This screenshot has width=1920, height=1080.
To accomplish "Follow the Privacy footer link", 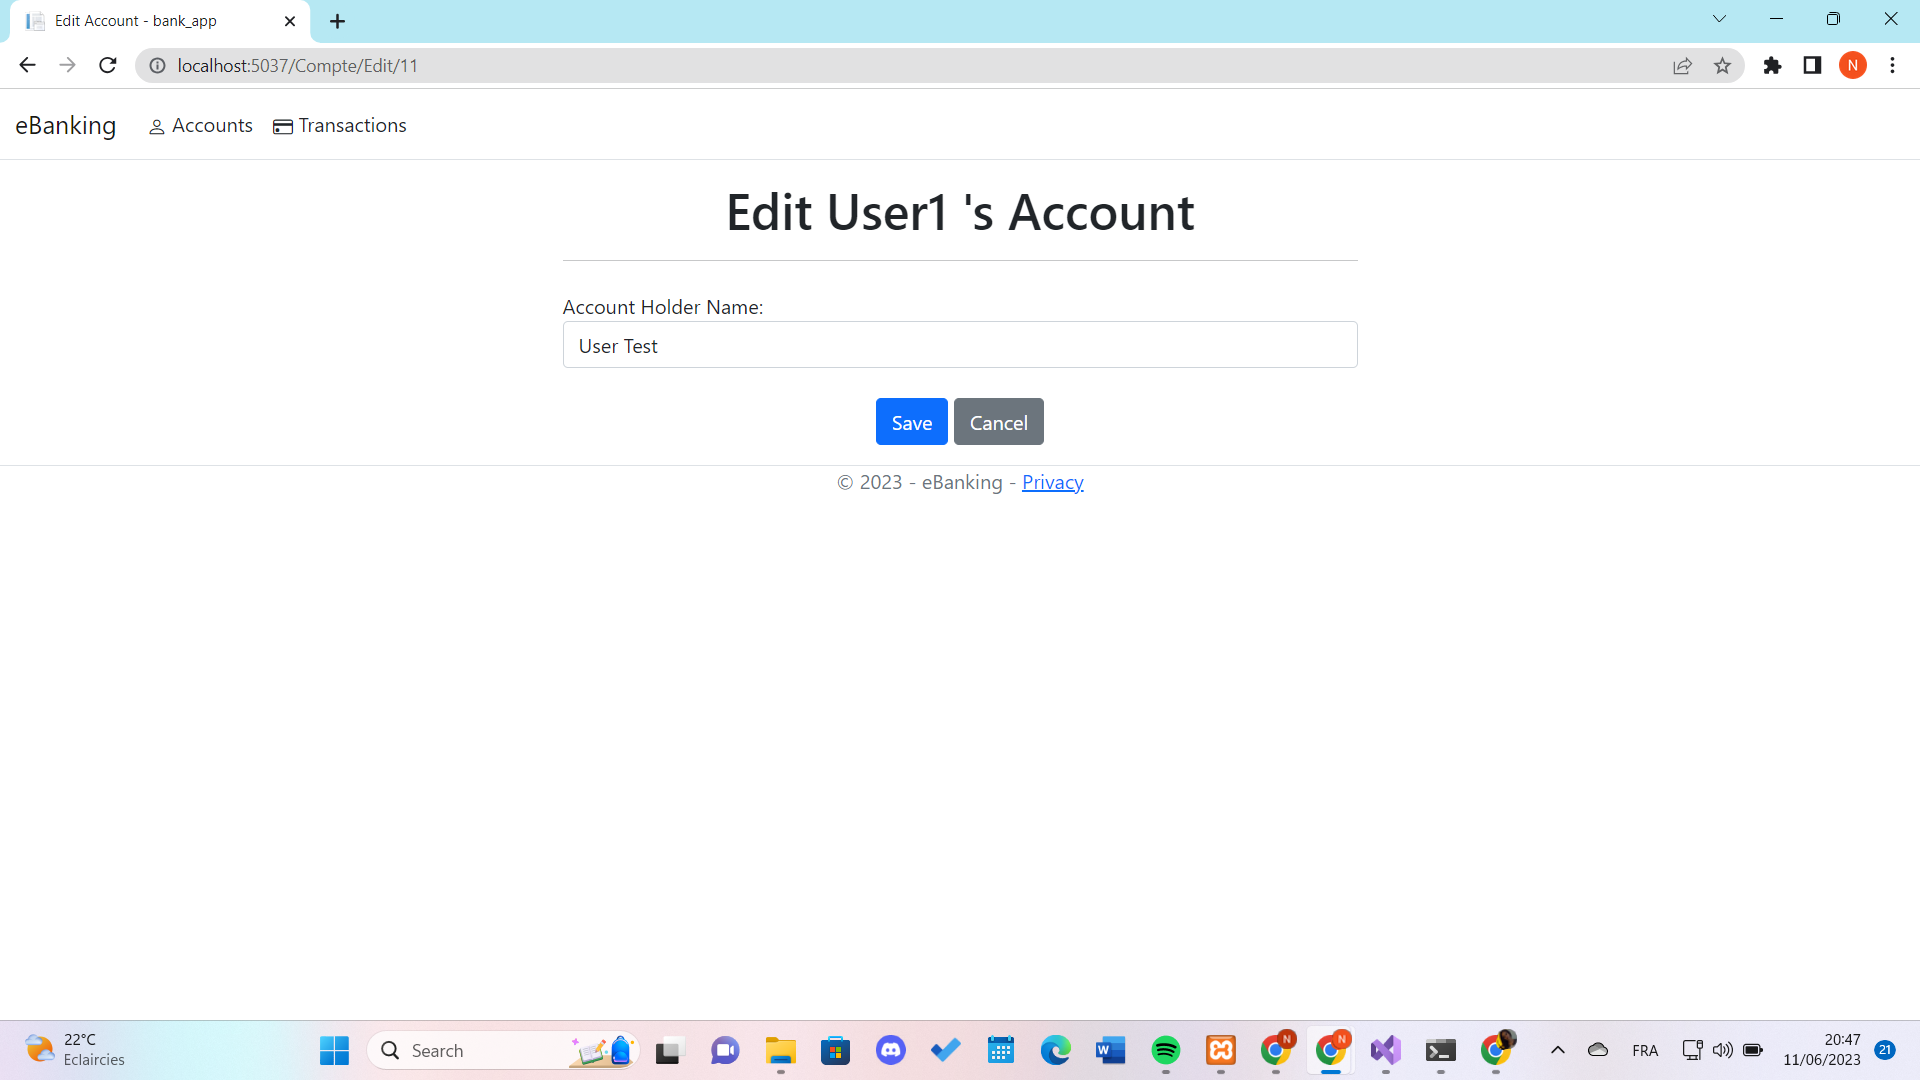I will pos(1052,482).
